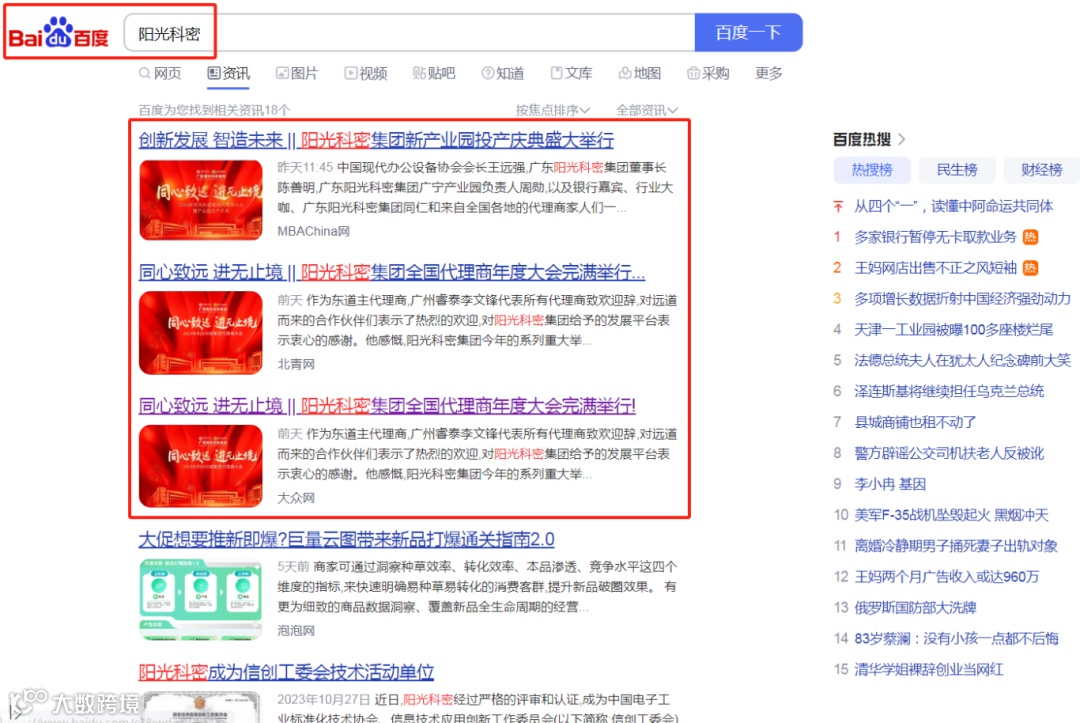Click result count text 百度为您找到相关资讯18个
1080x723 pixels.
(214, 110)
